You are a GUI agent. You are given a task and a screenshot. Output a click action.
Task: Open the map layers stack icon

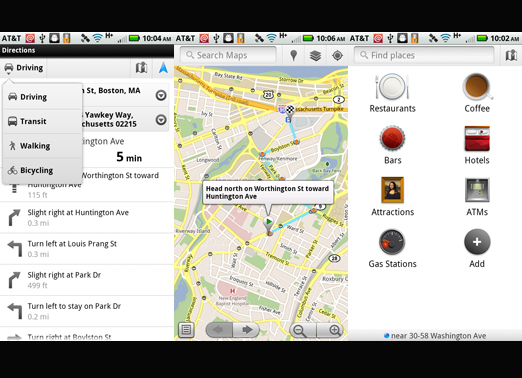(x=315, y=55)
